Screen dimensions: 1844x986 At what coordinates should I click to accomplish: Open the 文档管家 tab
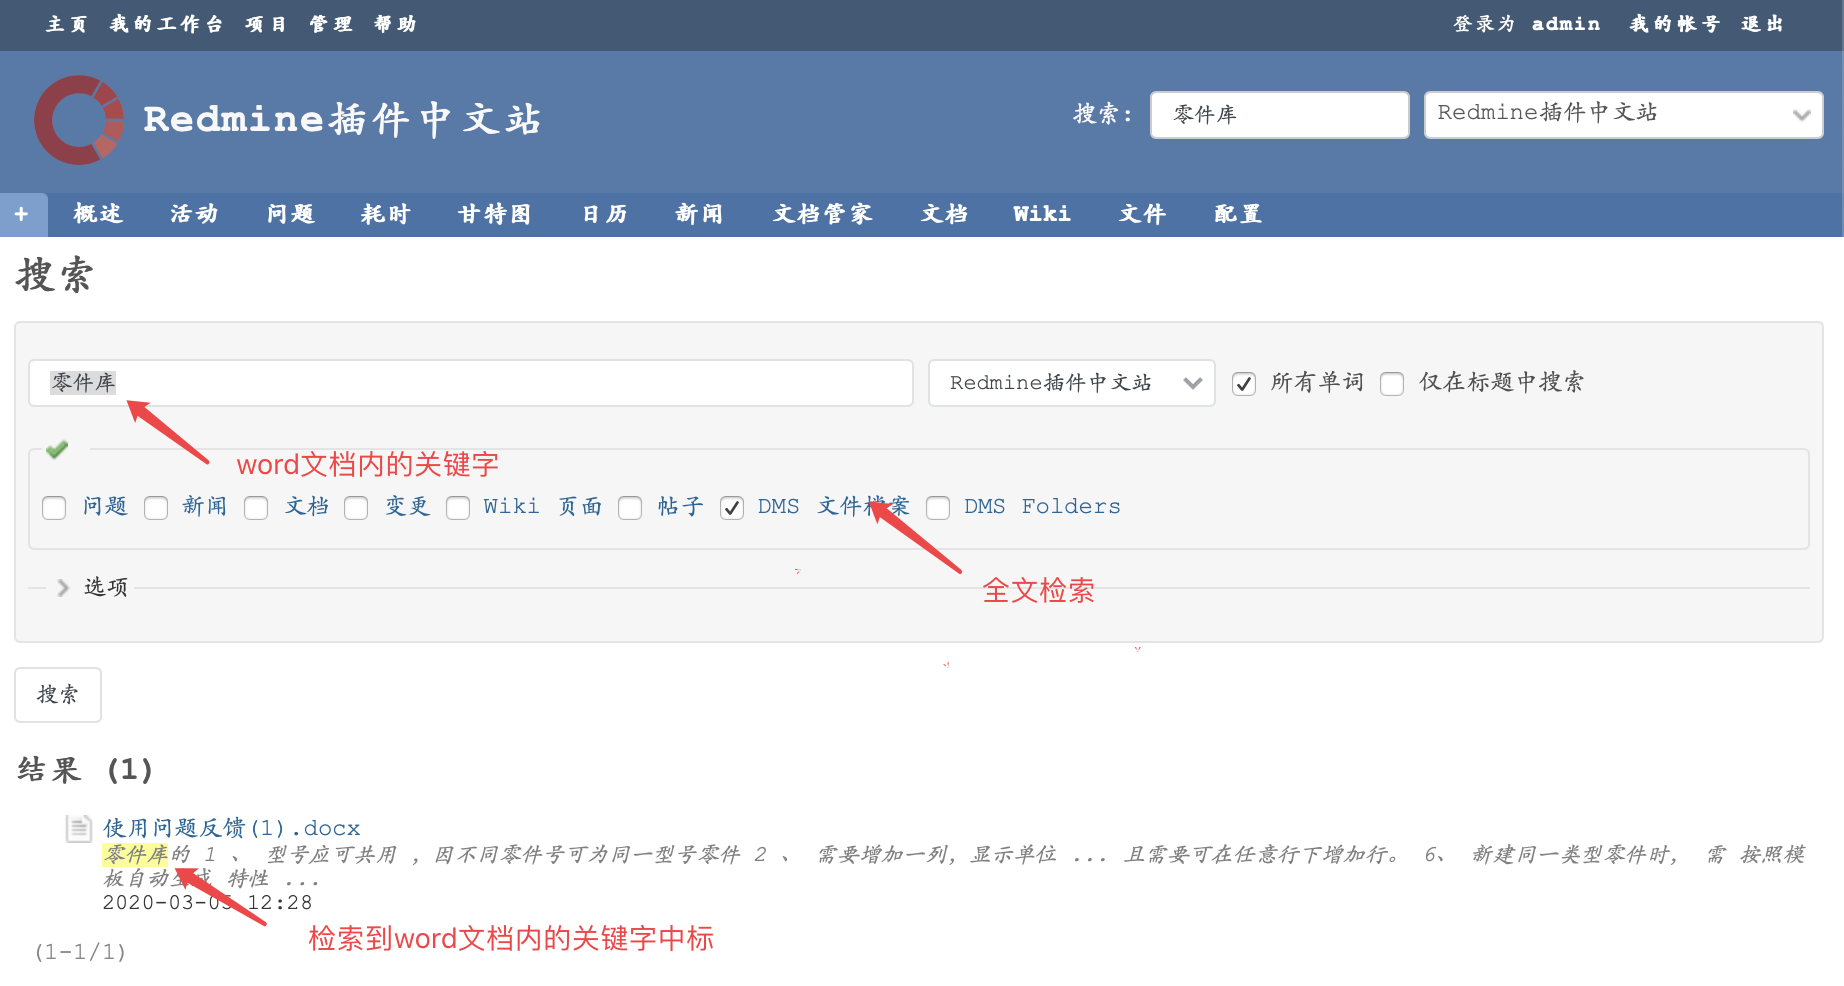pyautogui.click(x=823, y=214)
